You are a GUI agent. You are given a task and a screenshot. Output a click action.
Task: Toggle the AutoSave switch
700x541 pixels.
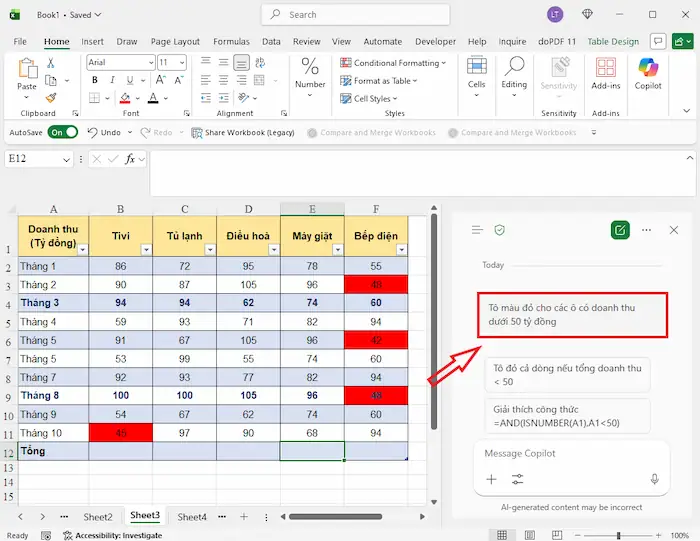(62, 132)
